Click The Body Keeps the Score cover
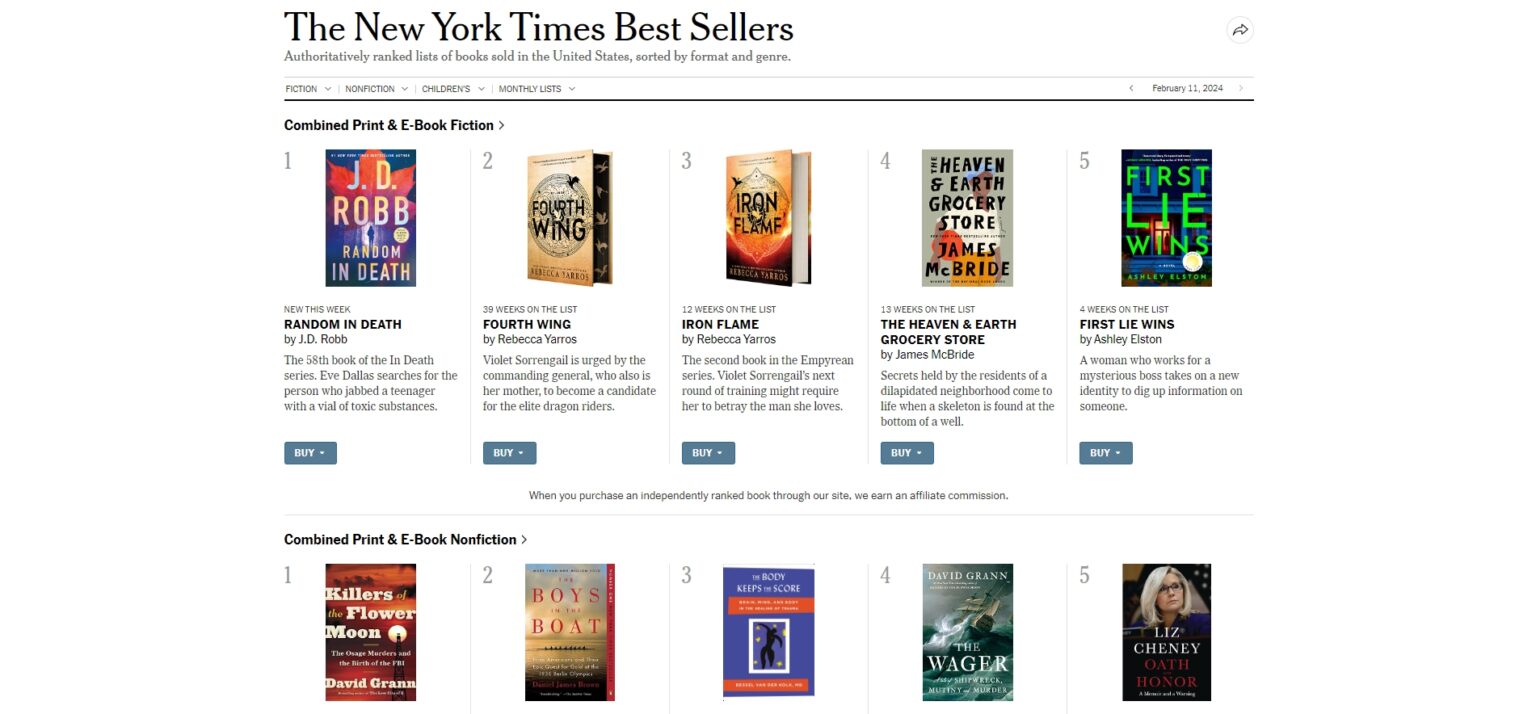This screenshot has width=1536, height=714. pyautogui.click(x=768, y=632)
